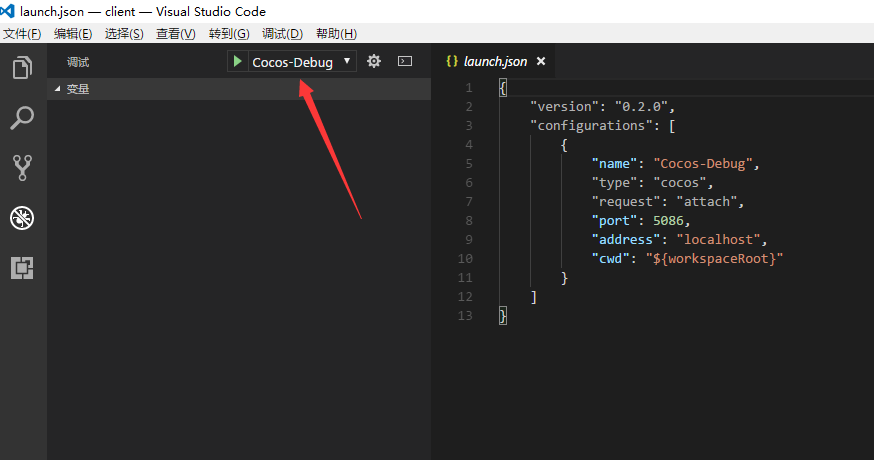Click line number 13 in gutter

[x=465, y=316]
